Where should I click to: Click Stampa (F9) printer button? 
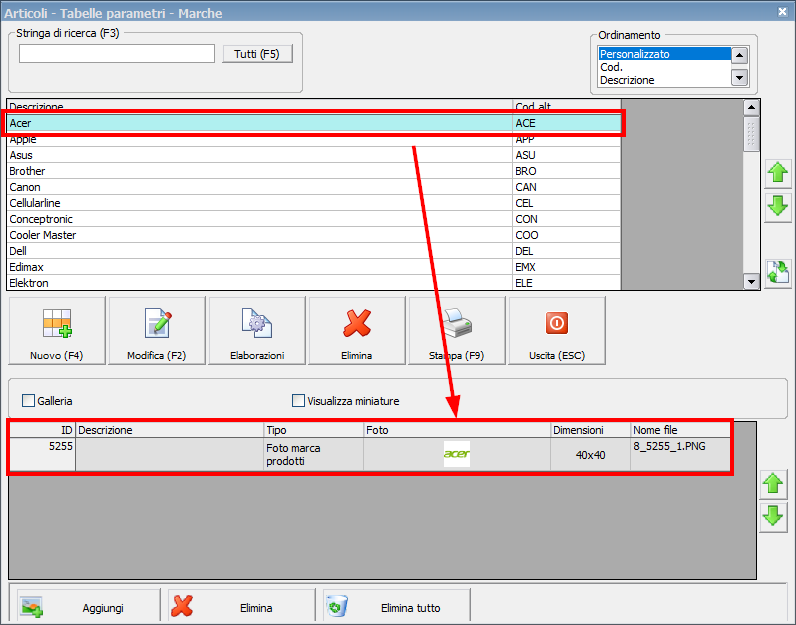coord(457,331)
